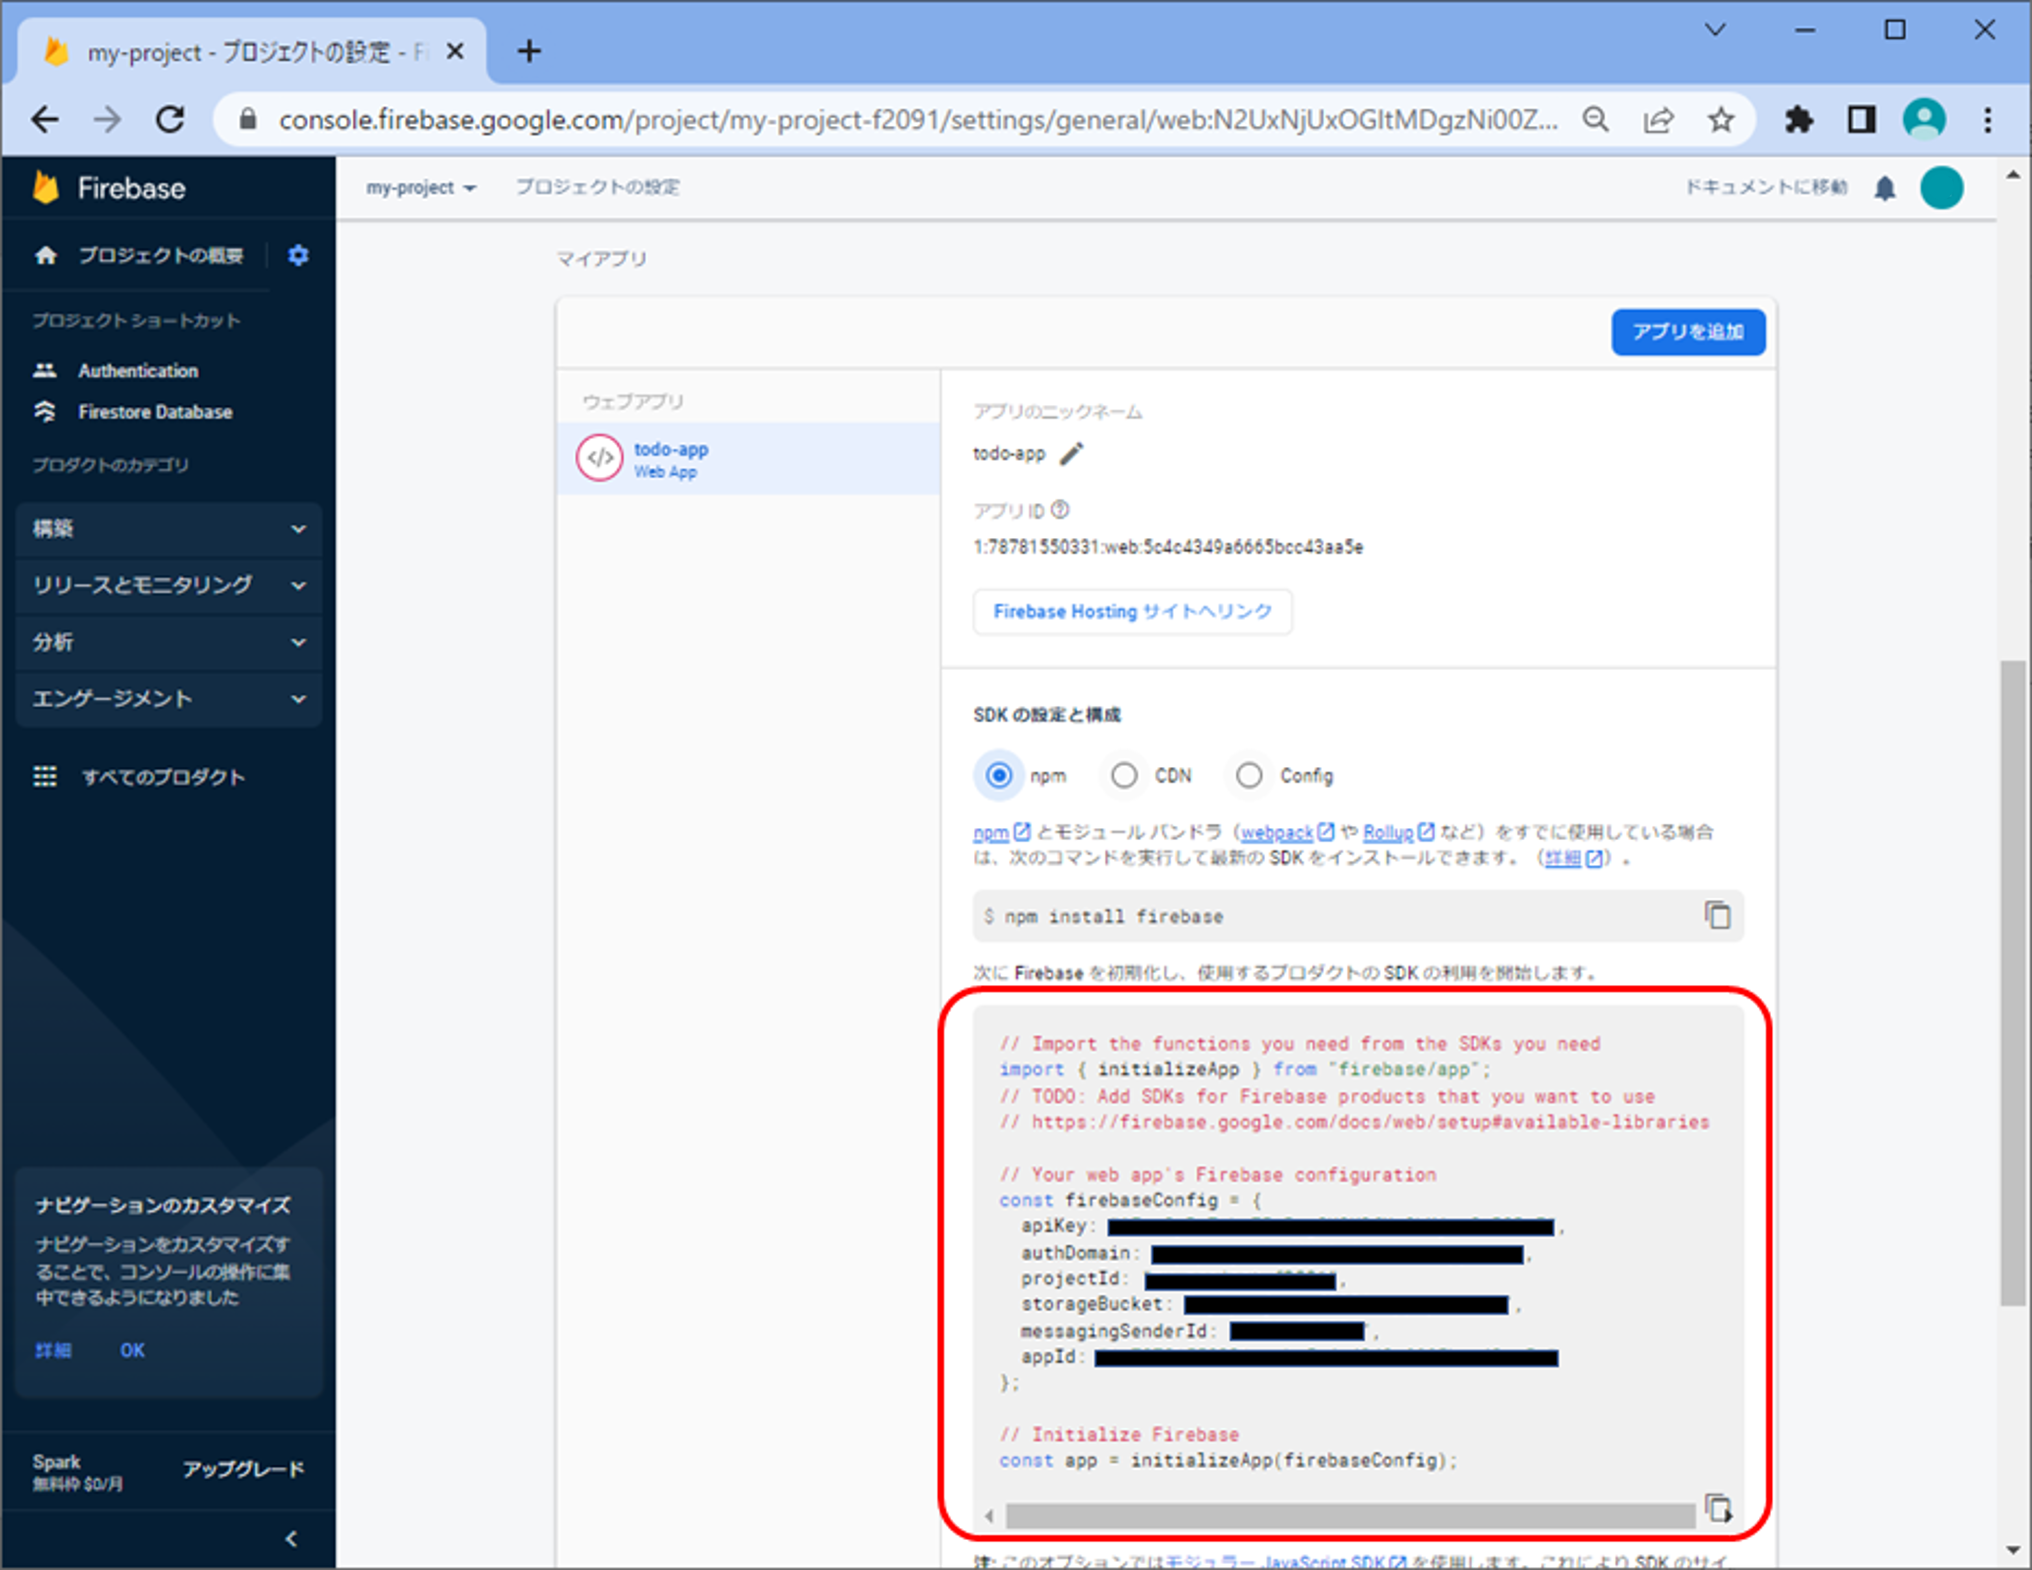
Task: Reload the page with the refresh icon
Action: [x=170, y=120]
